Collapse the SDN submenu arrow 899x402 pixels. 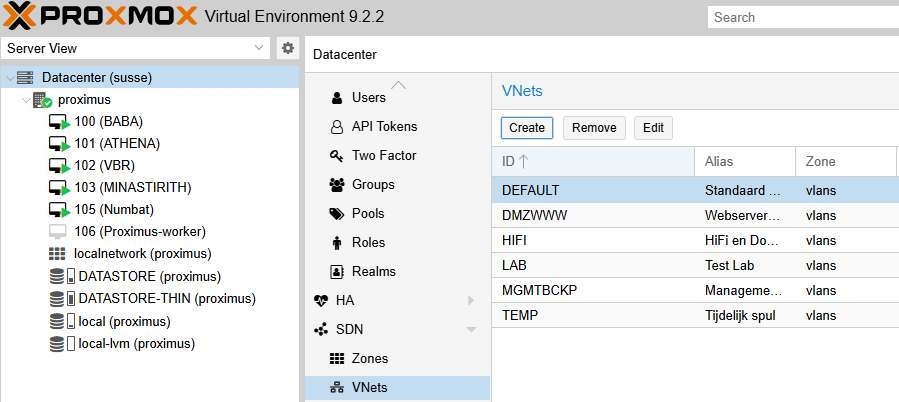471,330
